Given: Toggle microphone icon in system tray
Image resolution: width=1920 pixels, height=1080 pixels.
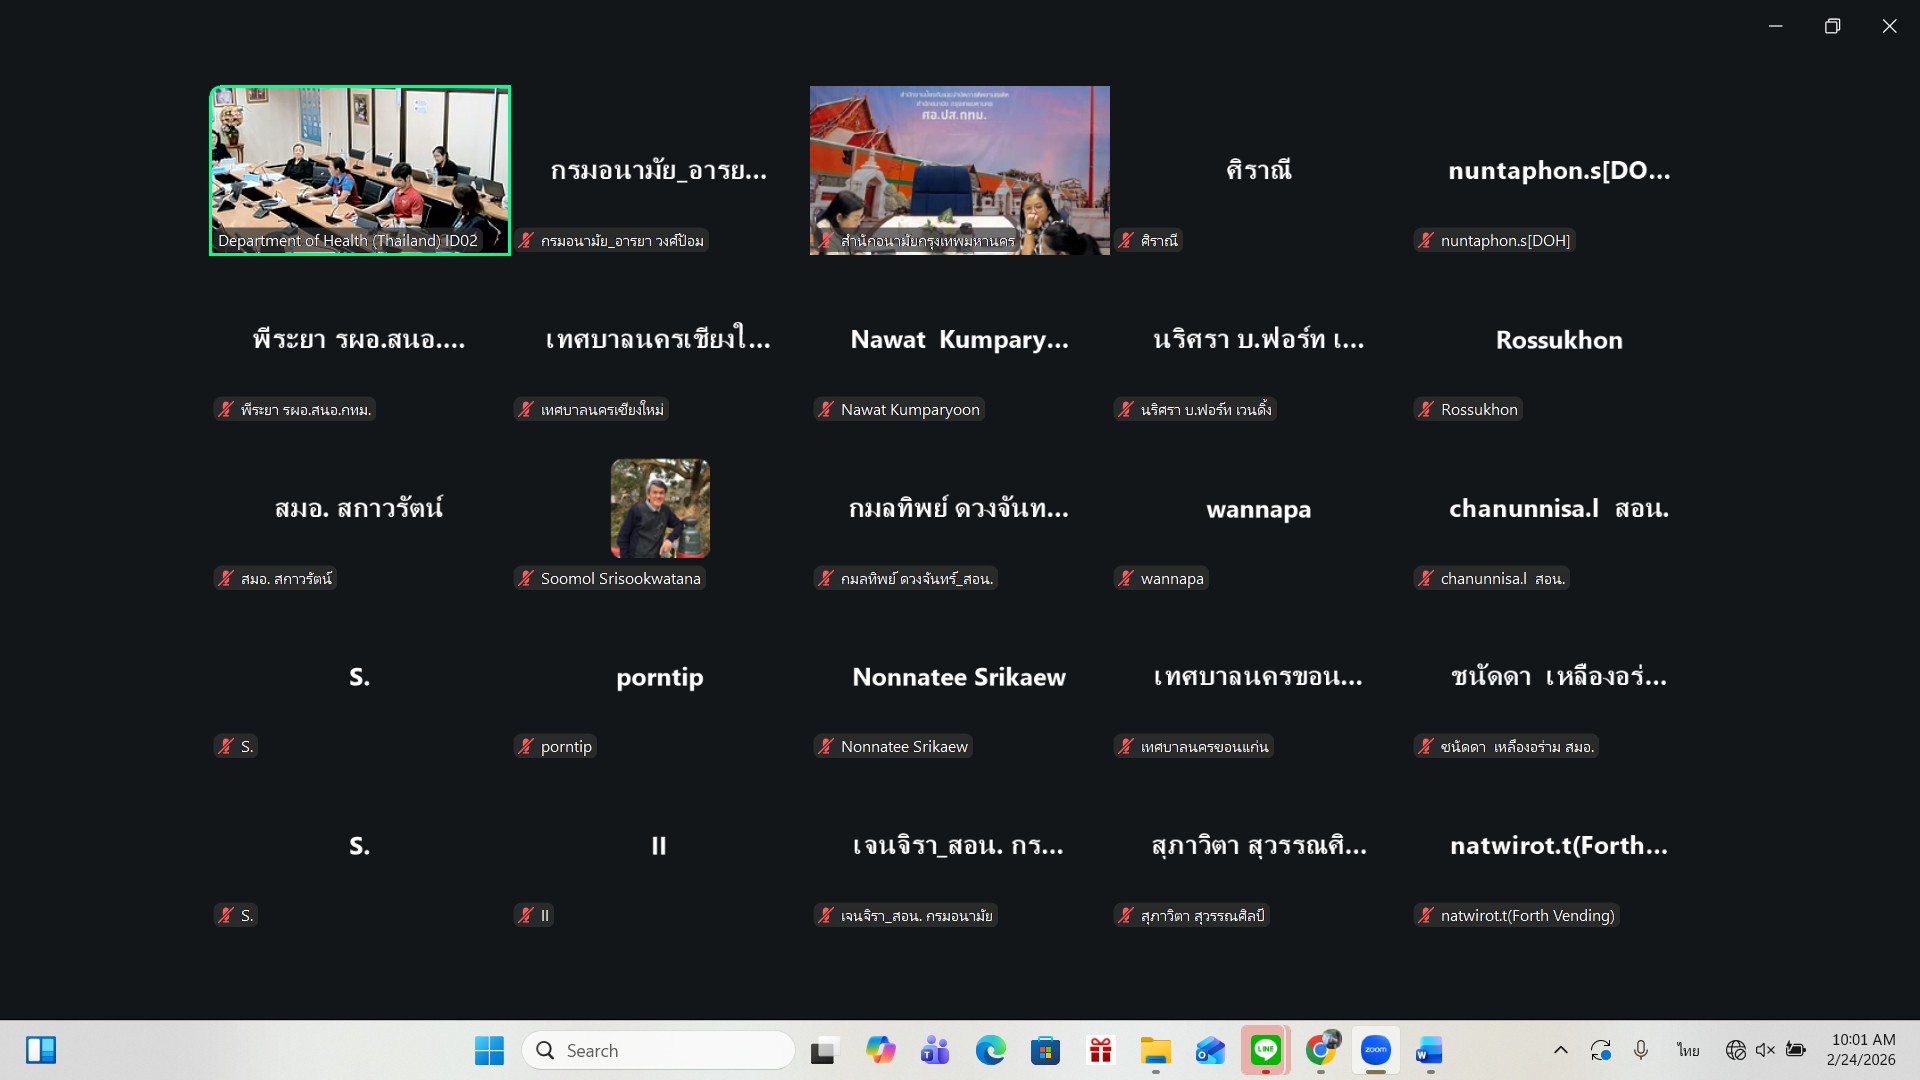Looking at the screenshot, I should tap(1641, 1050).
